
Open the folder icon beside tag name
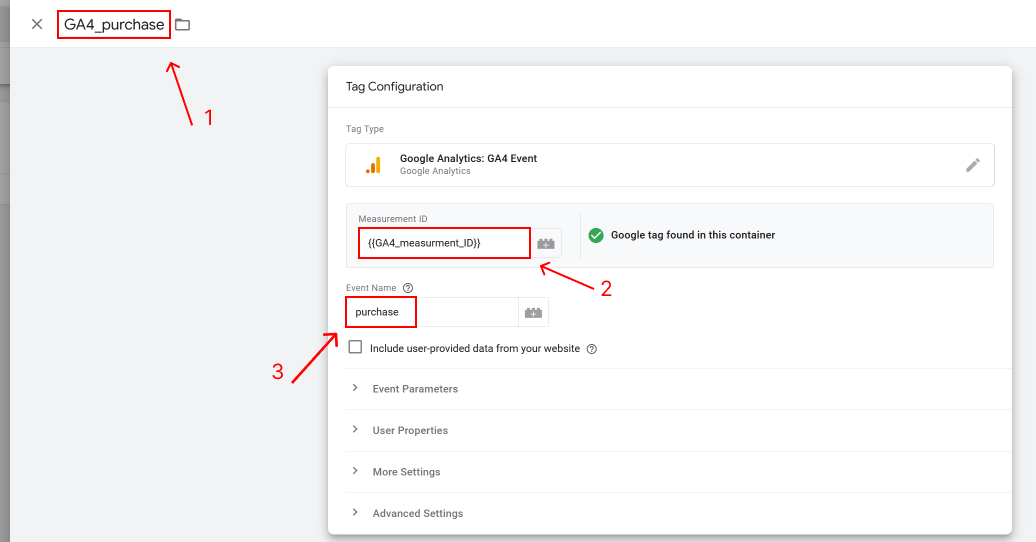(x=182, y=24)
